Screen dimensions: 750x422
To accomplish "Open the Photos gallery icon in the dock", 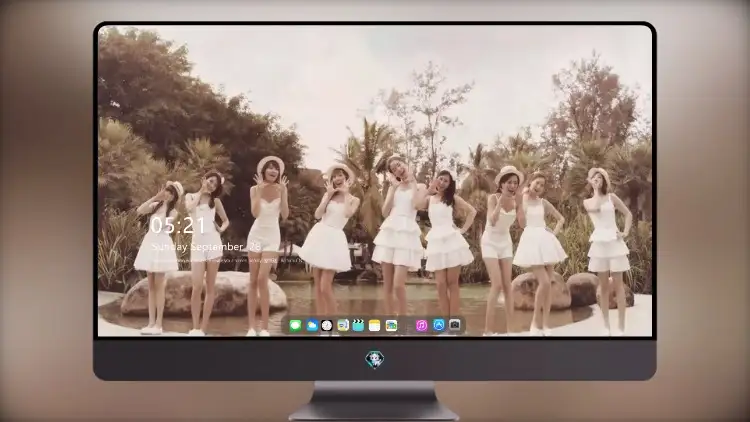I will 391,326.
